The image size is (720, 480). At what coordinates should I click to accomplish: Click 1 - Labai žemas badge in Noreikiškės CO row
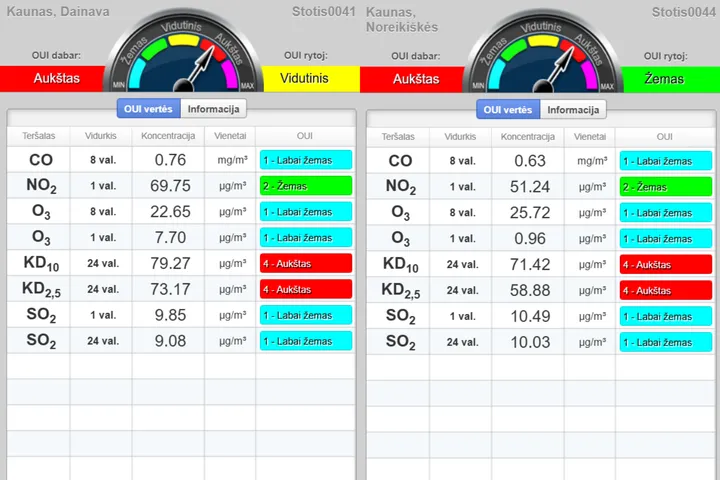point(666,161)
